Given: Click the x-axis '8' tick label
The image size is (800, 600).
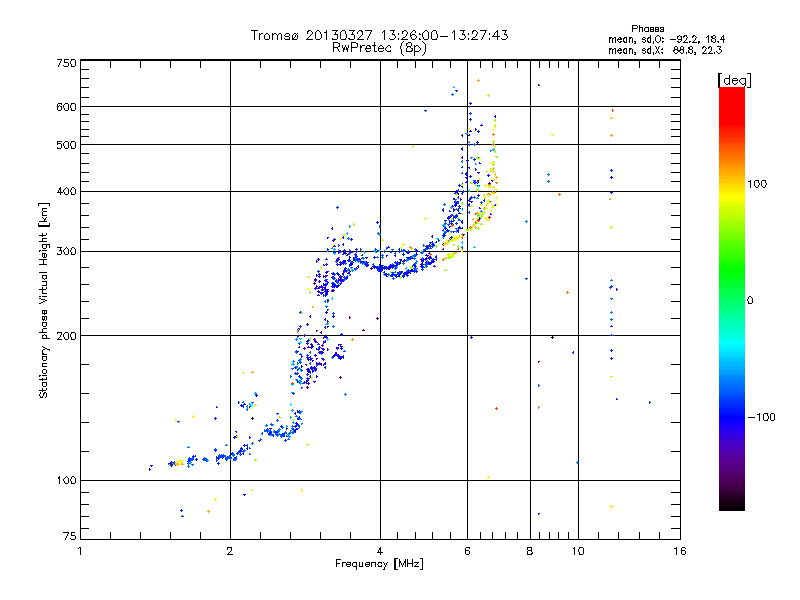Looking at the screenshot, I should 530,551.
